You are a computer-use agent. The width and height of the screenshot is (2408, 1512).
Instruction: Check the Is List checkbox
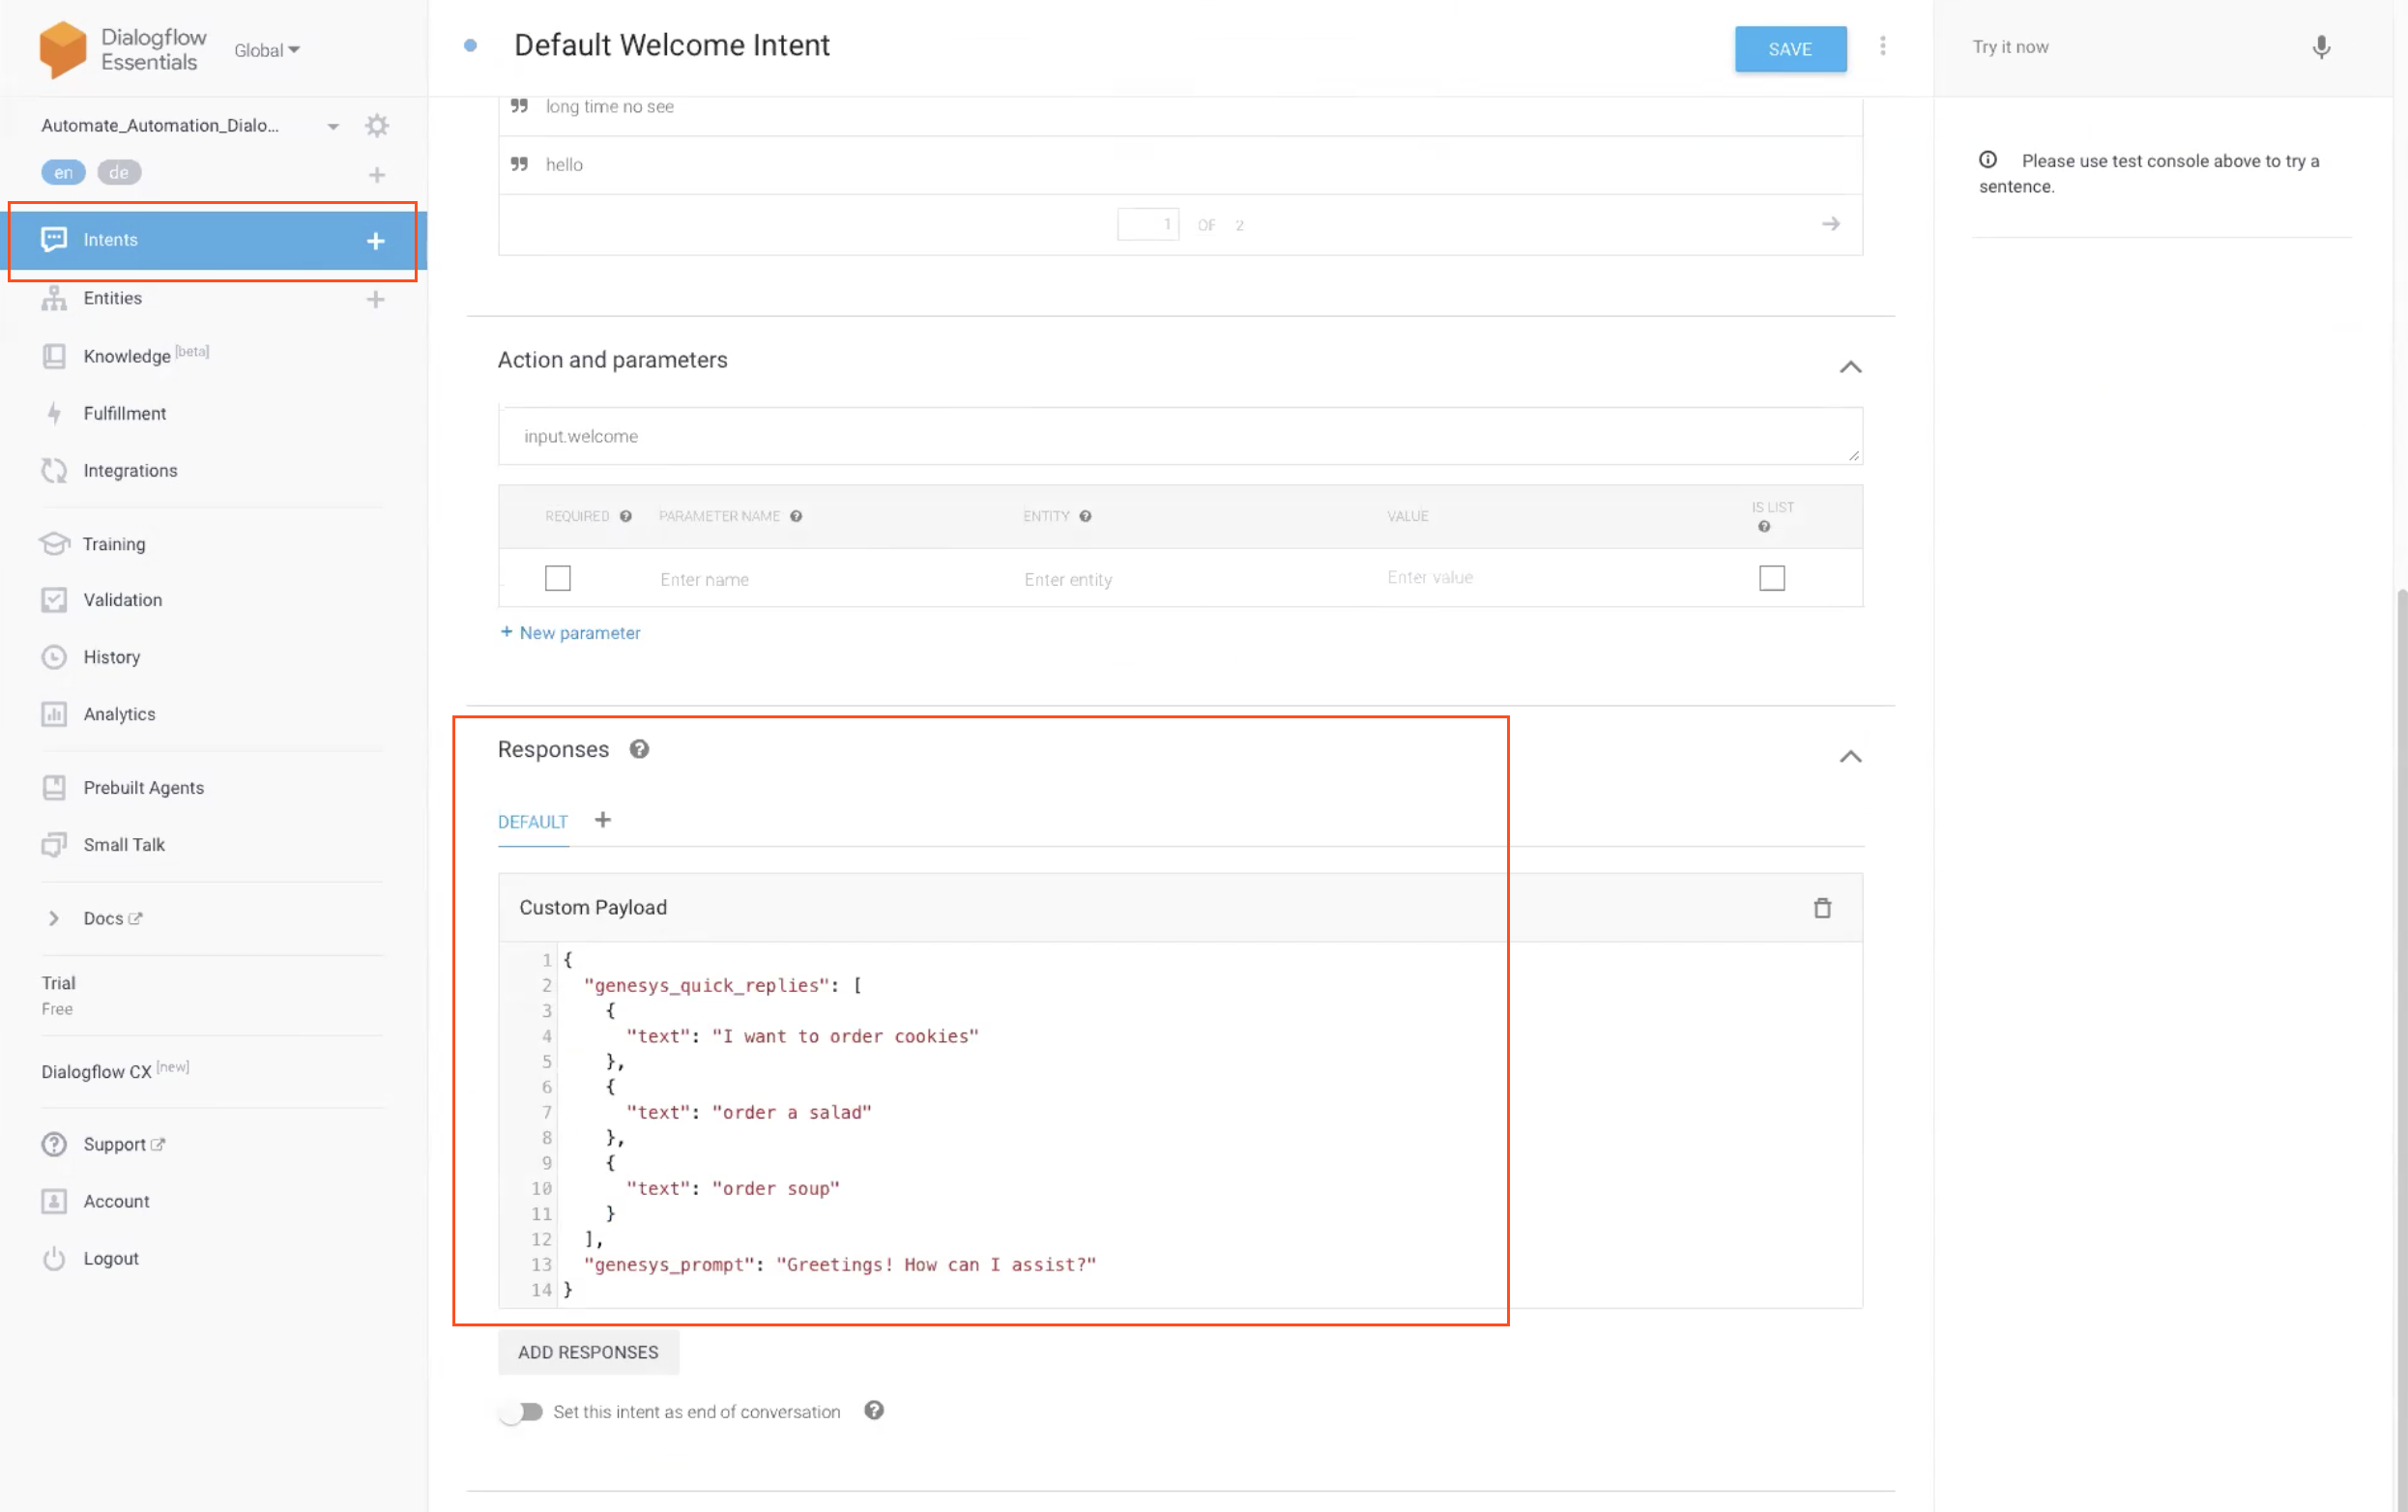coord(1771,578)
